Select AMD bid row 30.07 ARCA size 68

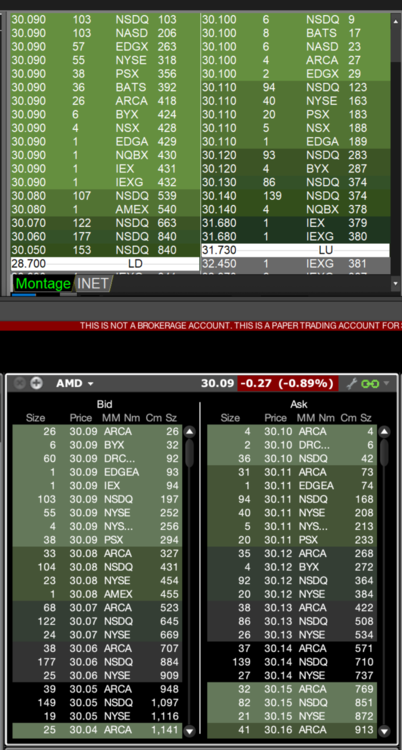click(97, 608)
